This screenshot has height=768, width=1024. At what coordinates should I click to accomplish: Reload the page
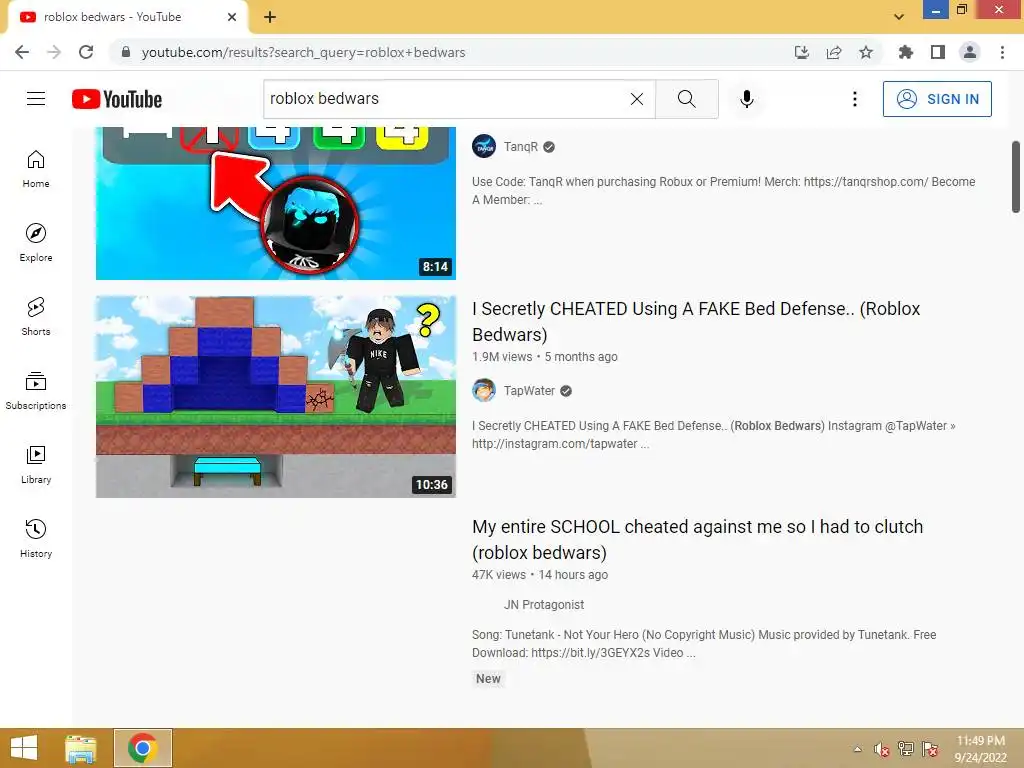[86, 52]
